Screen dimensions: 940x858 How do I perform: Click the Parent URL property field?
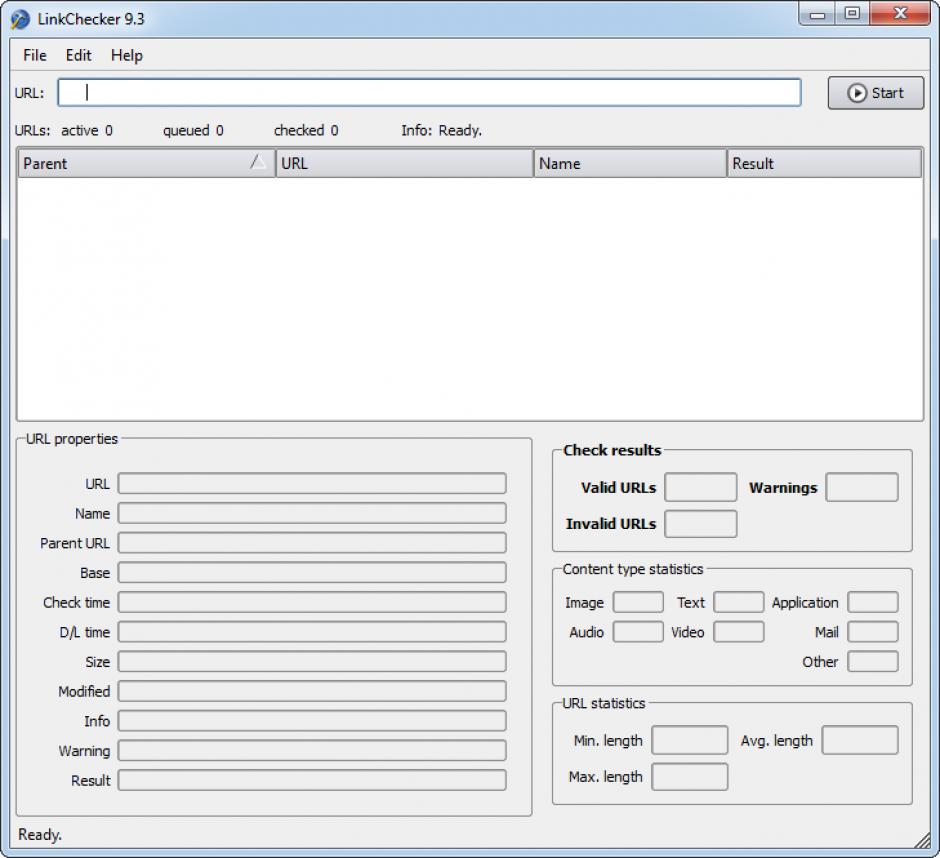[x=312, y=543]
